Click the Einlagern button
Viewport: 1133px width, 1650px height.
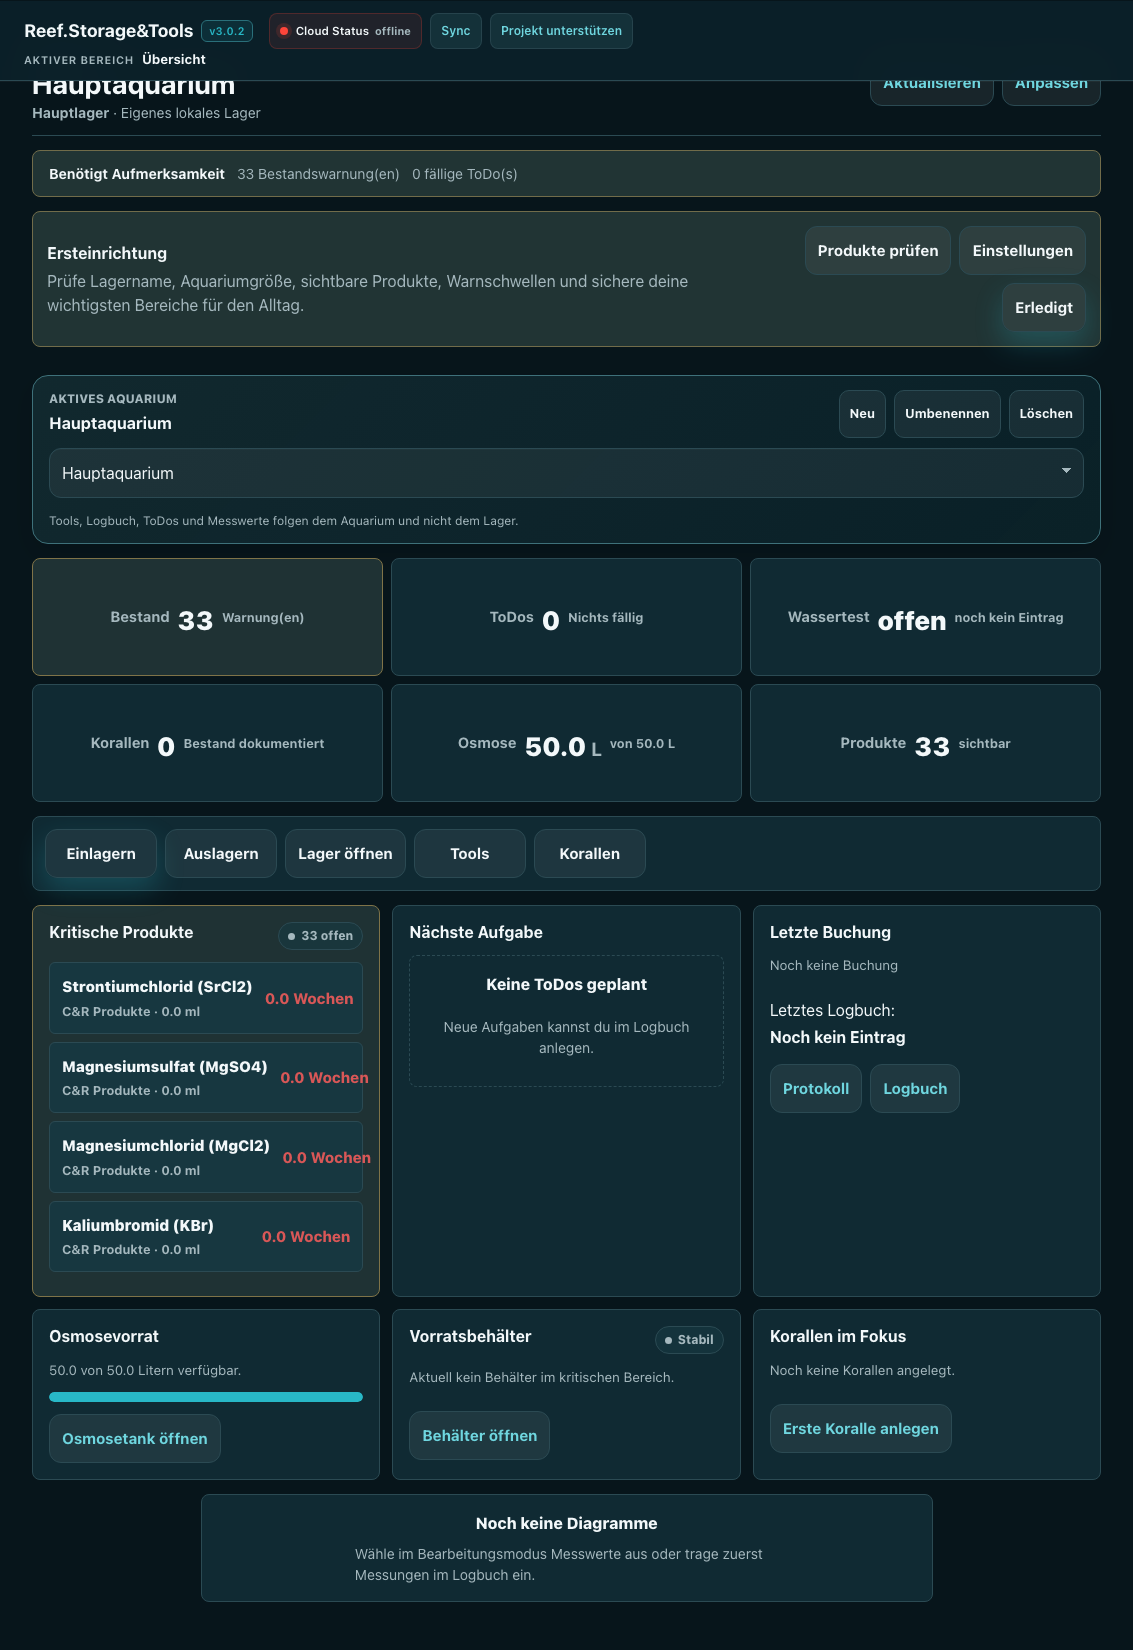click(101, 854)
